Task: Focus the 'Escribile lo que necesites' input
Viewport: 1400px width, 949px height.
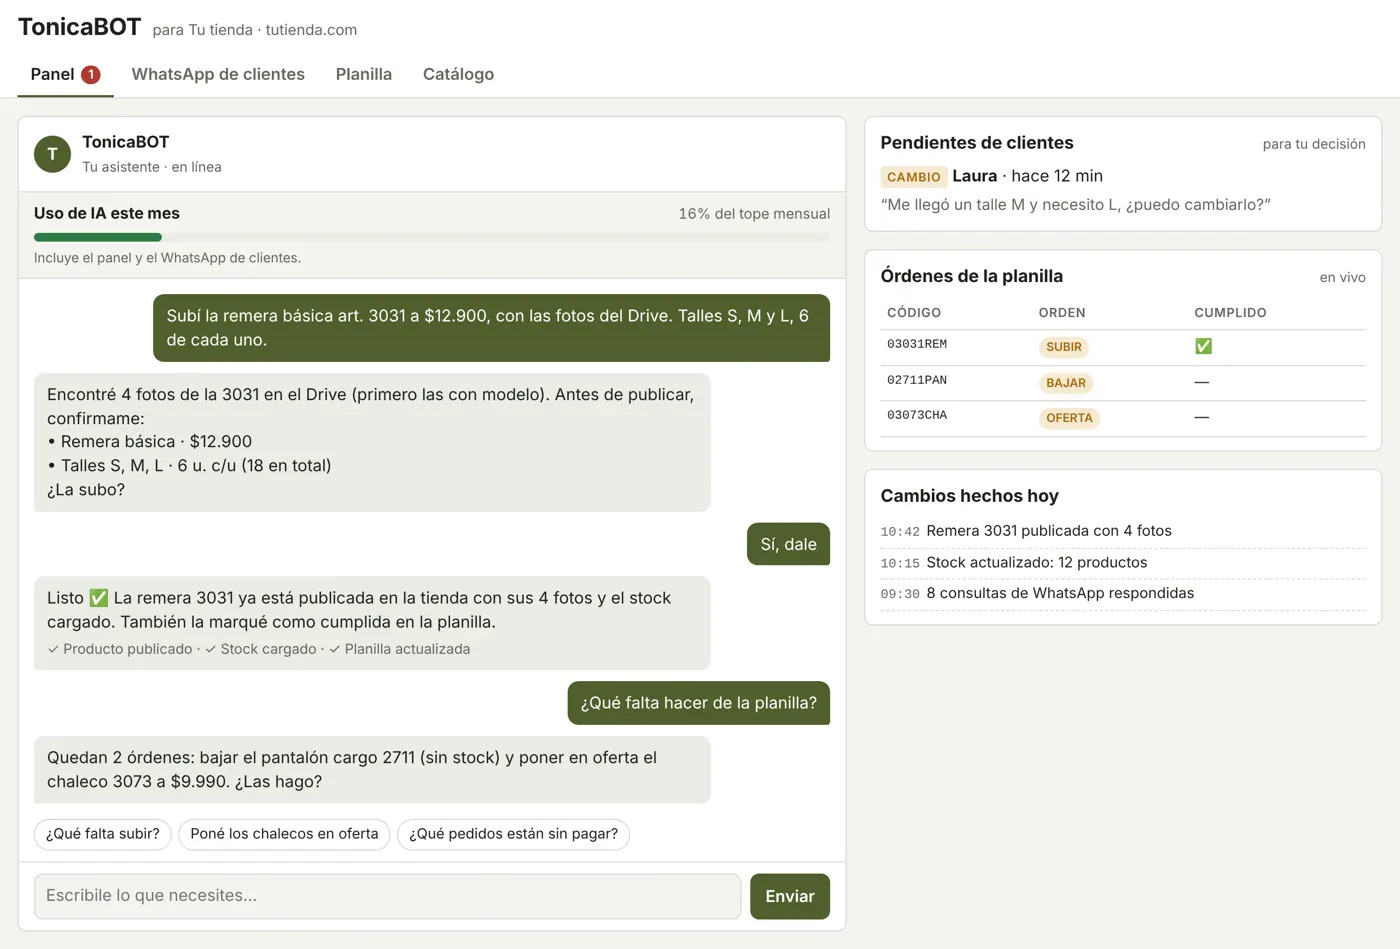Action: click(x=387, y=896)
